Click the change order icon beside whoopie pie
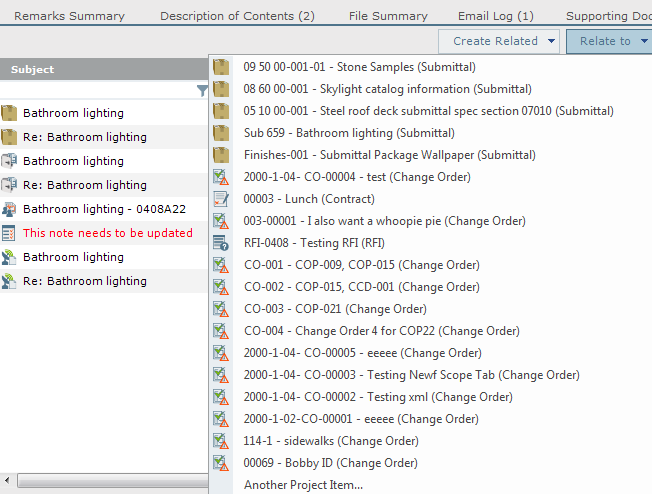The image size is (652, 494). 221,221
